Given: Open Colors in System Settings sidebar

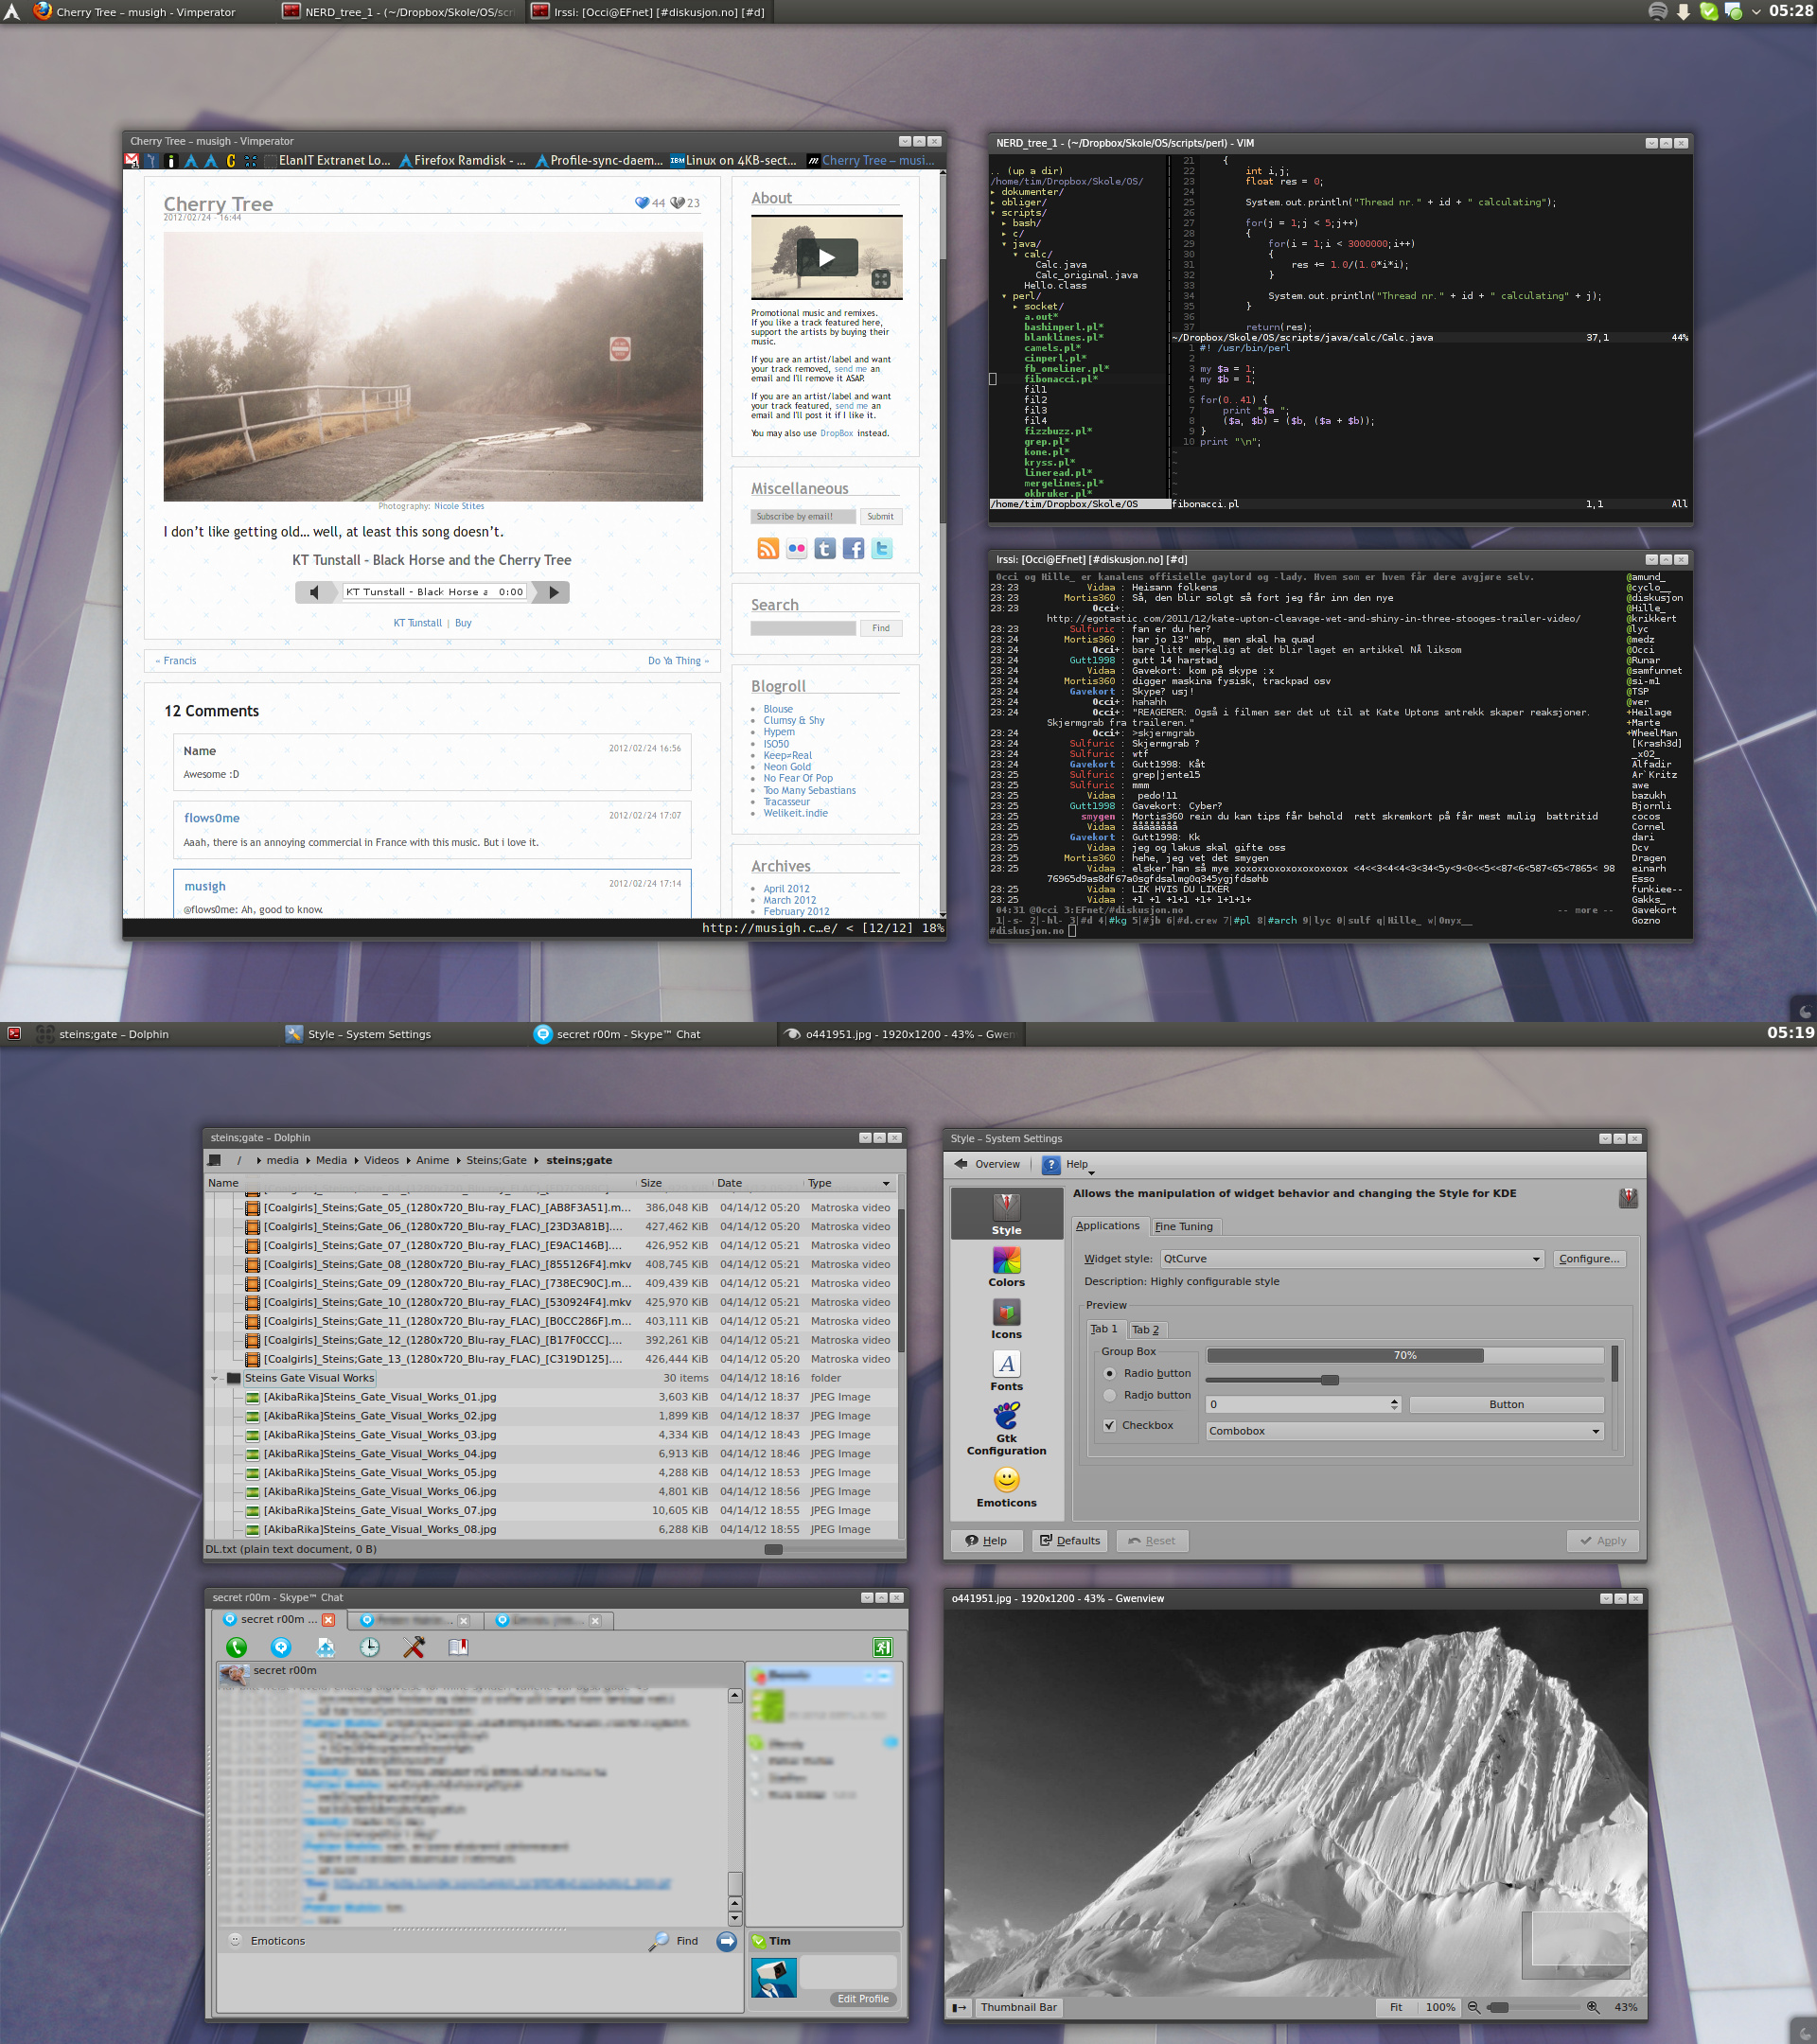Looking at the screenshot, I should pos(1006,1267).
